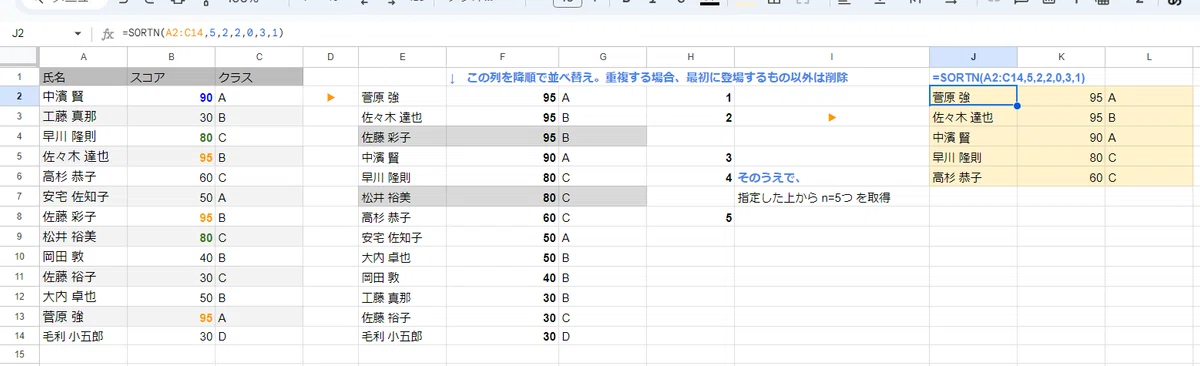Screen dimensions: 1200x366
Task: Click 毛利 小五郎 in column A
Action: coord(83,337)
